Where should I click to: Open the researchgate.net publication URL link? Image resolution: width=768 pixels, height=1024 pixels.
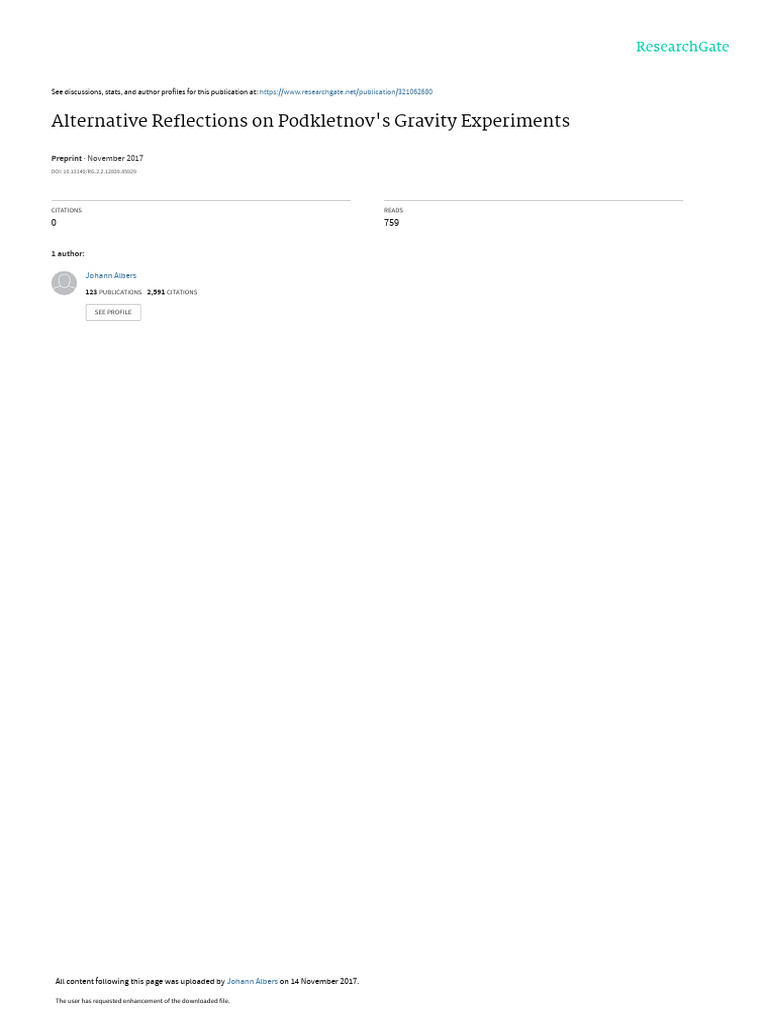(345, 92)
